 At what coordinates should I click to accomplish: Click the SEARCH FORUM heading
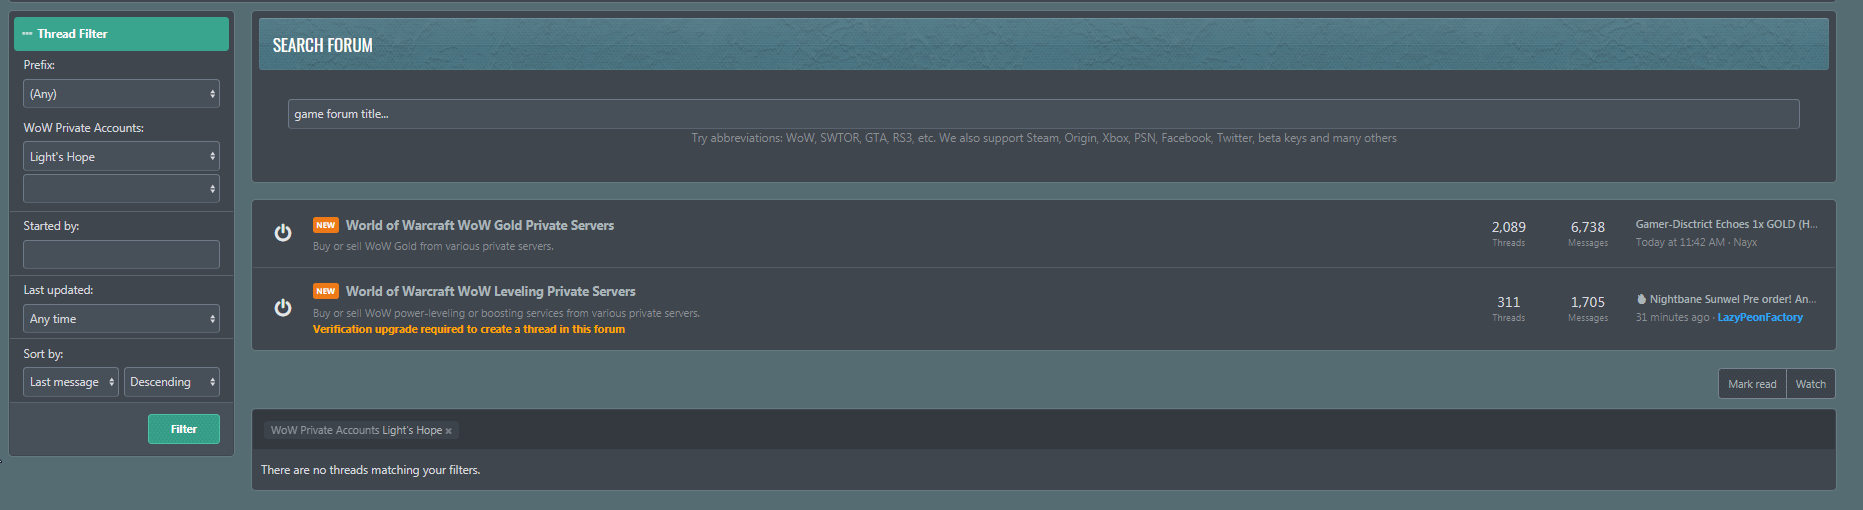[323, 45]
